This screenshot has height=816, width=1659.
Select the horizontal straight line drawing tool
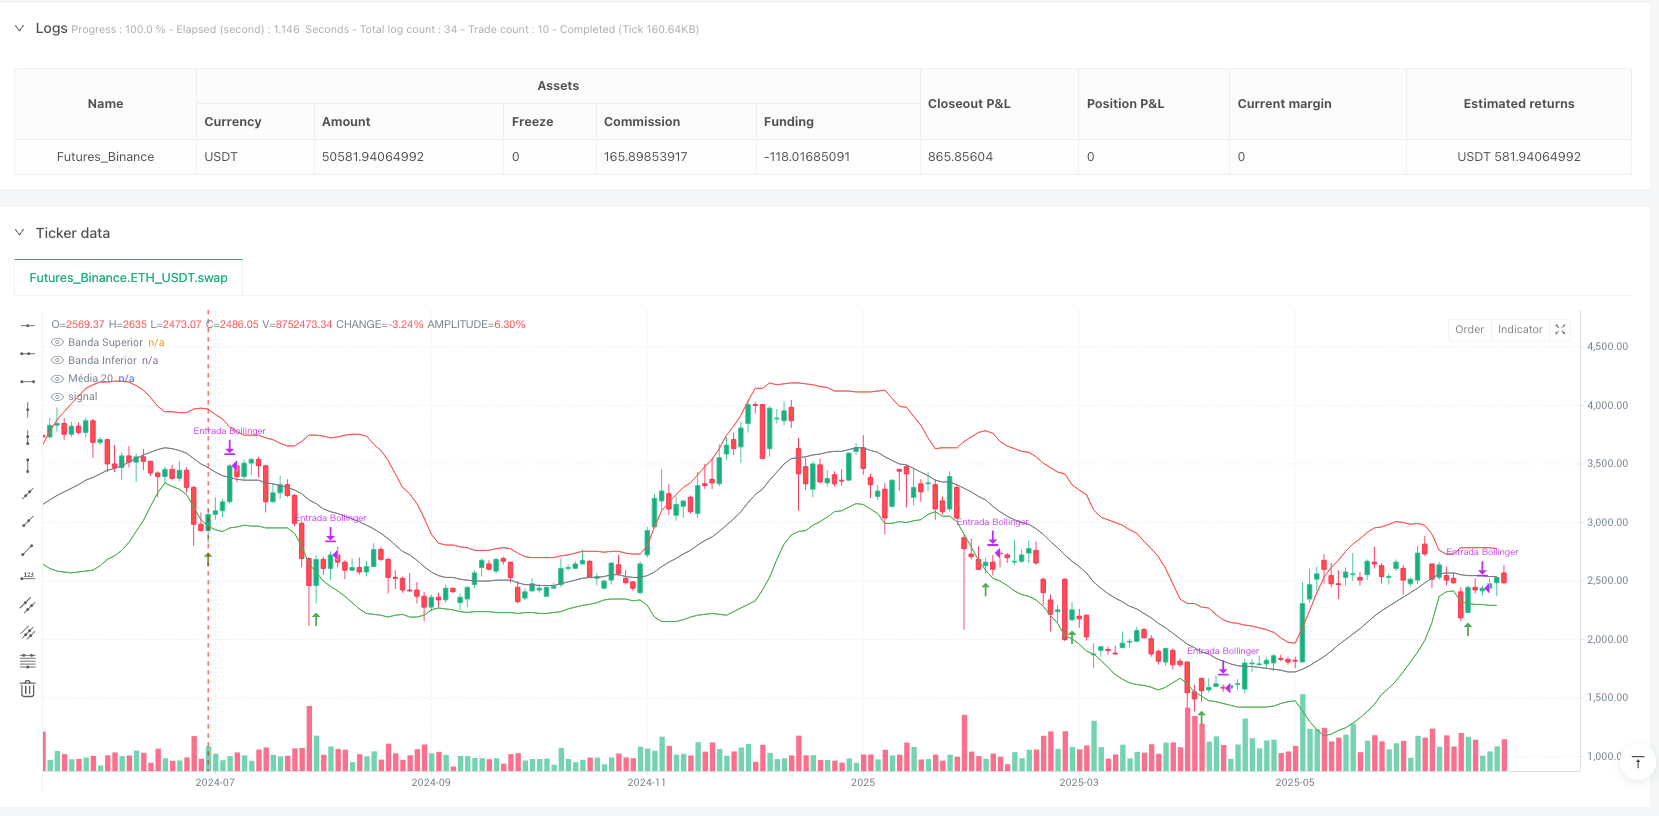(x=28, y=325)
